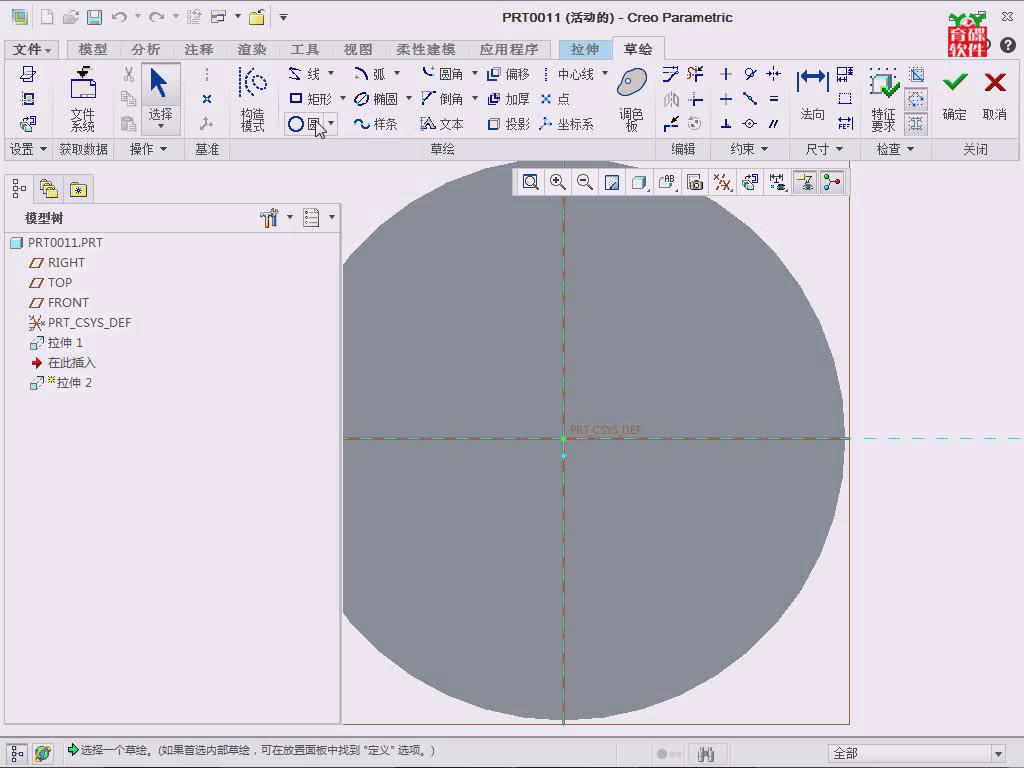Open the 圆 (Circle) type dropdown arrow
1024x768 pixels.
(331, 123)
